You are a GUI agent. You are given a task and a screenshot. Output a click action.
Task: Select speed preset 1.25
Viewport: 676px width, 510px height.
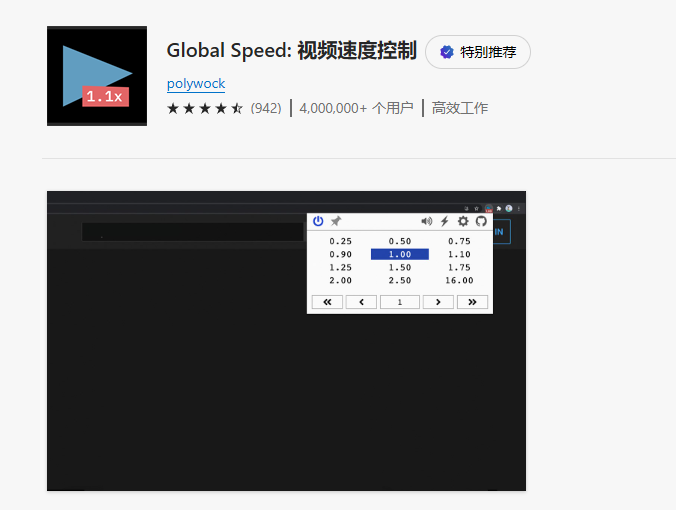click(x=341, y=267)
